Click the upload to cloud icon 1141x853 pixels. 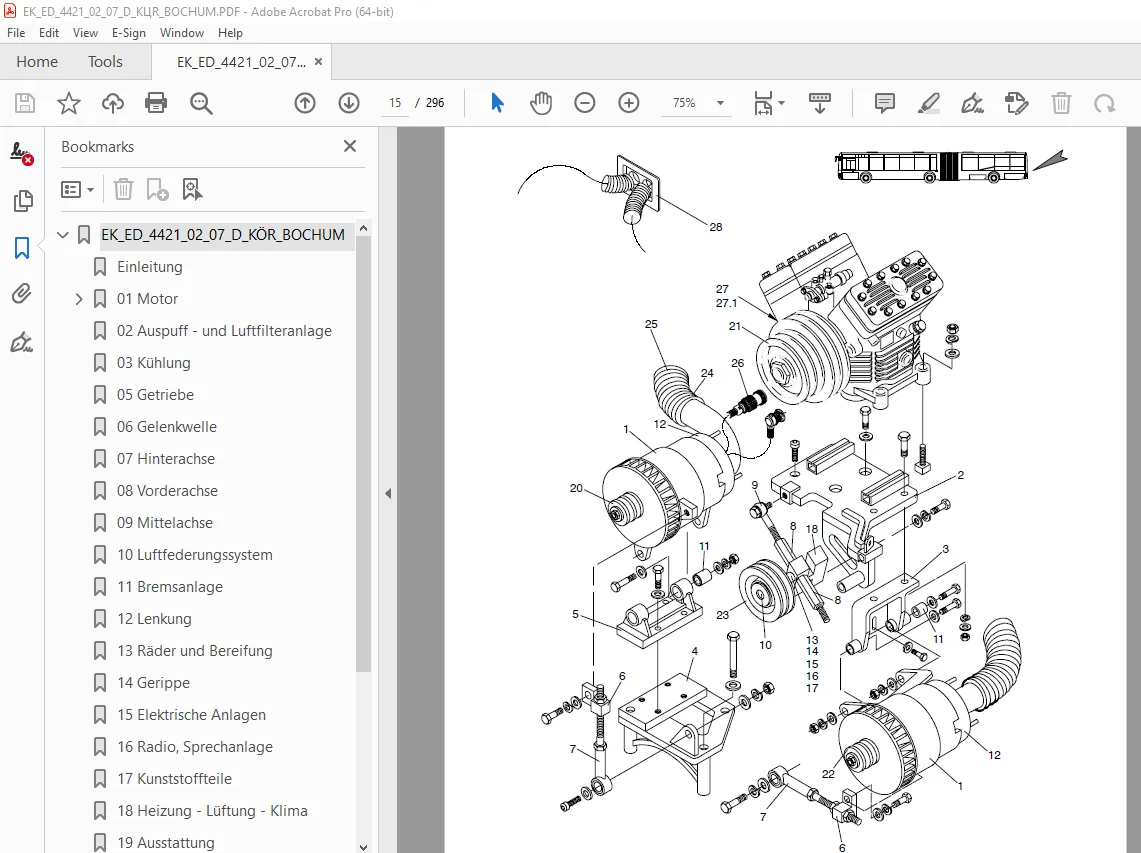pos(113,103)
